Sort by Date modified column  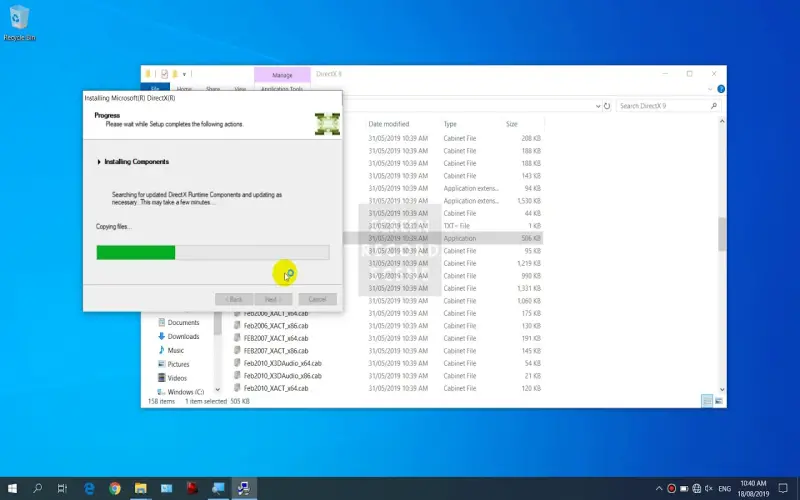pos(389,124)
